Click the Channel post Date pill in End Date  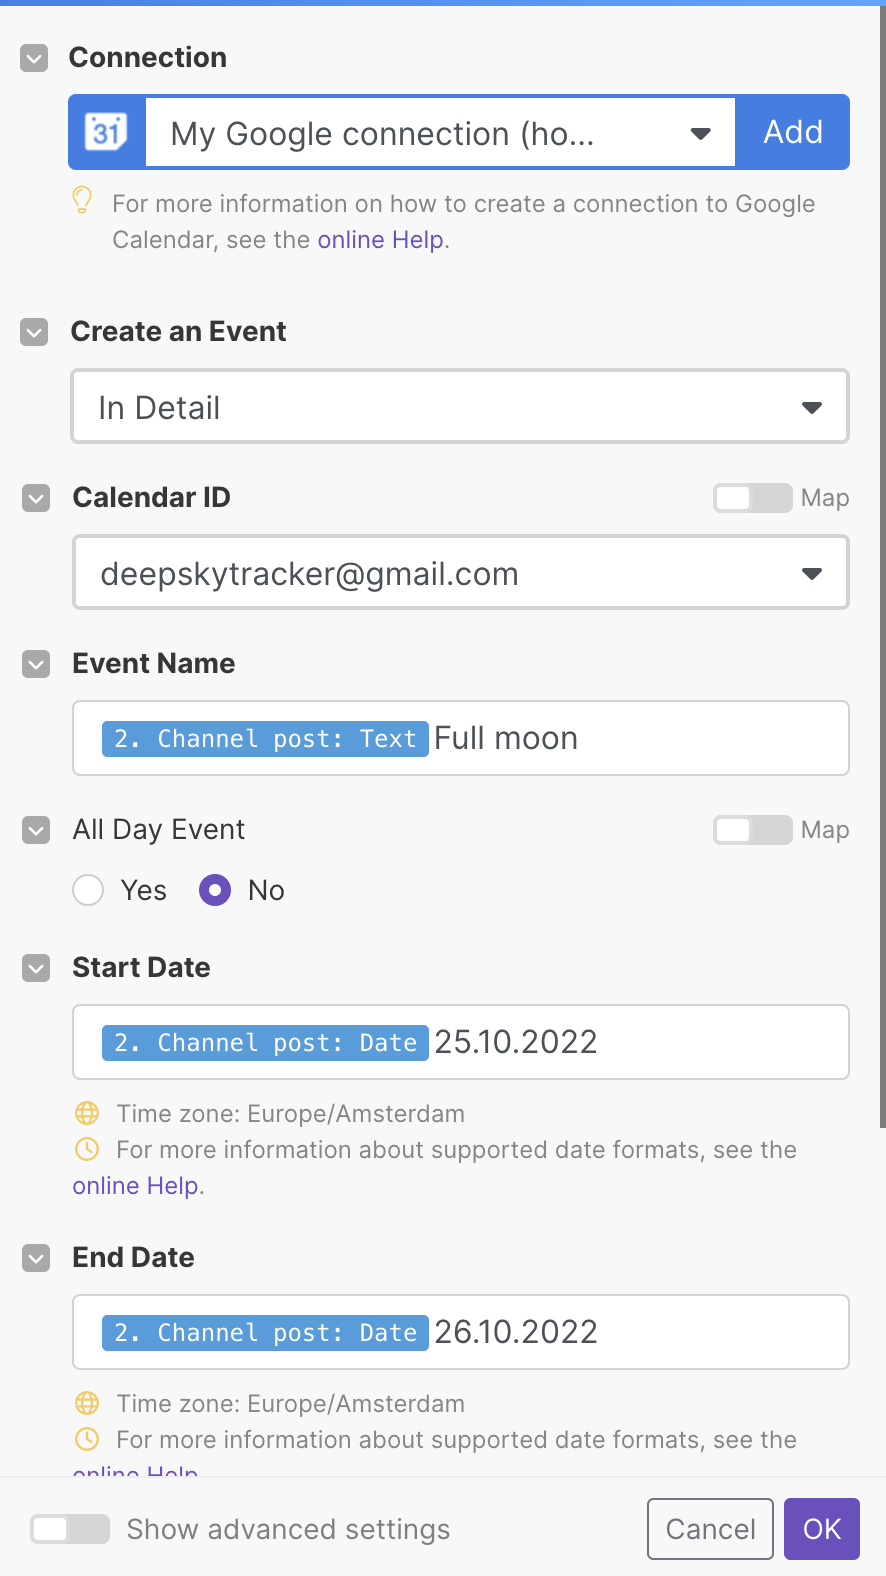click(x=264, y=1332)
